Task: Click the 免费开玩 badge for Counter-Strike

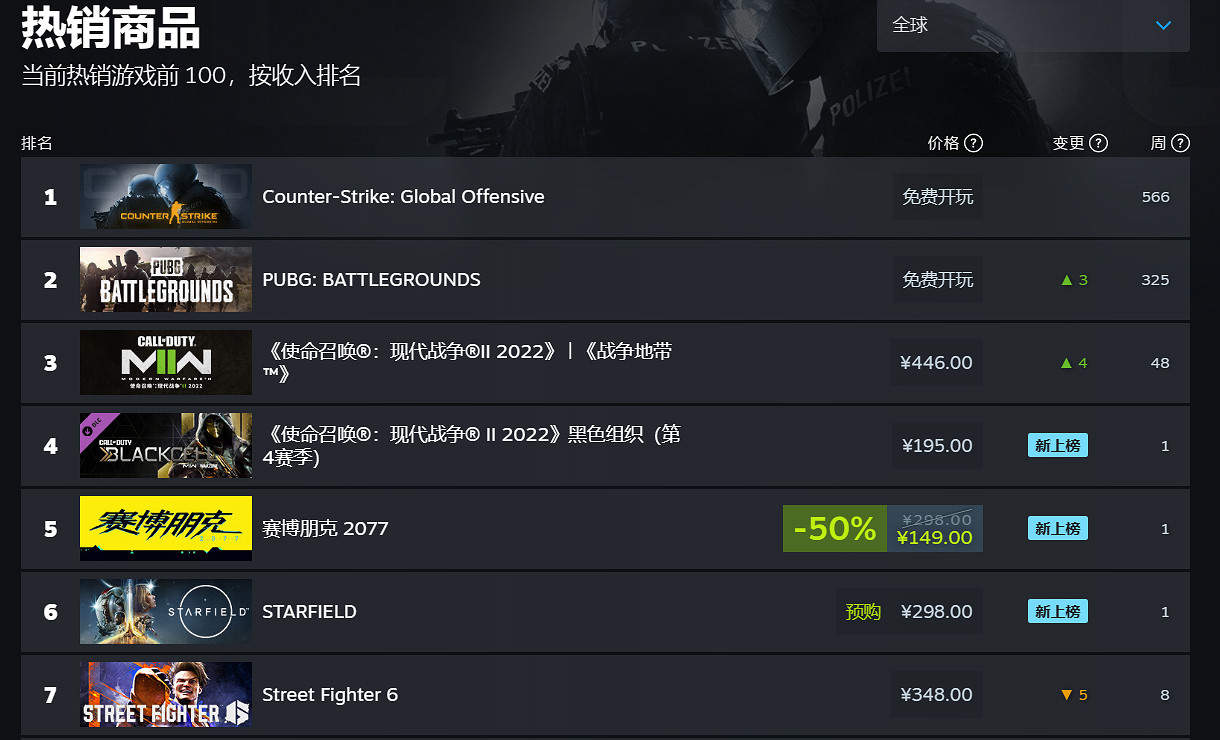Action: (938, 197)
